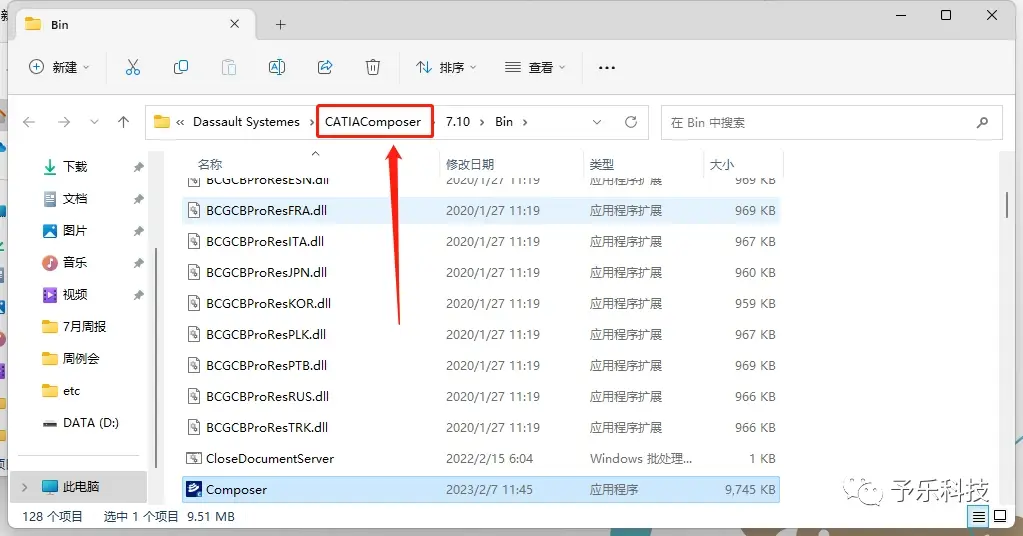Click the Share icon in toolbar
Viewport: 1023px width, 536px height.
point(325,67)
